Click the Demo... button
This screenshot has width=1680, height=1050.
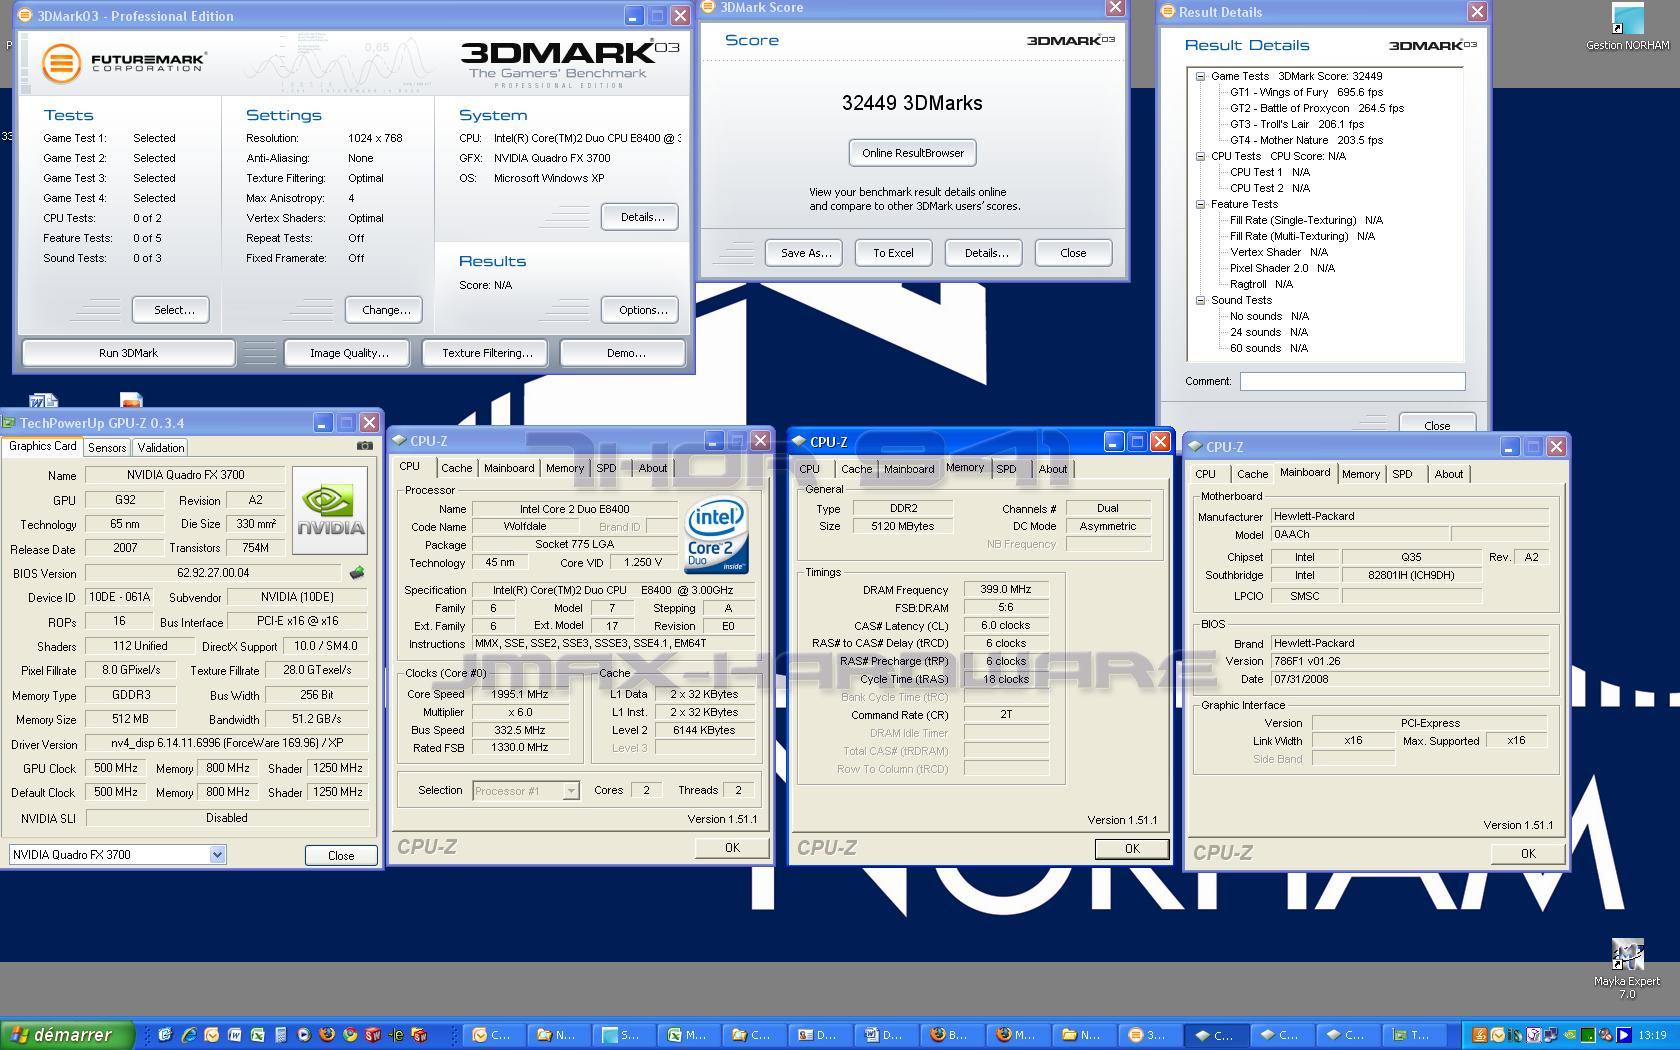625,353
